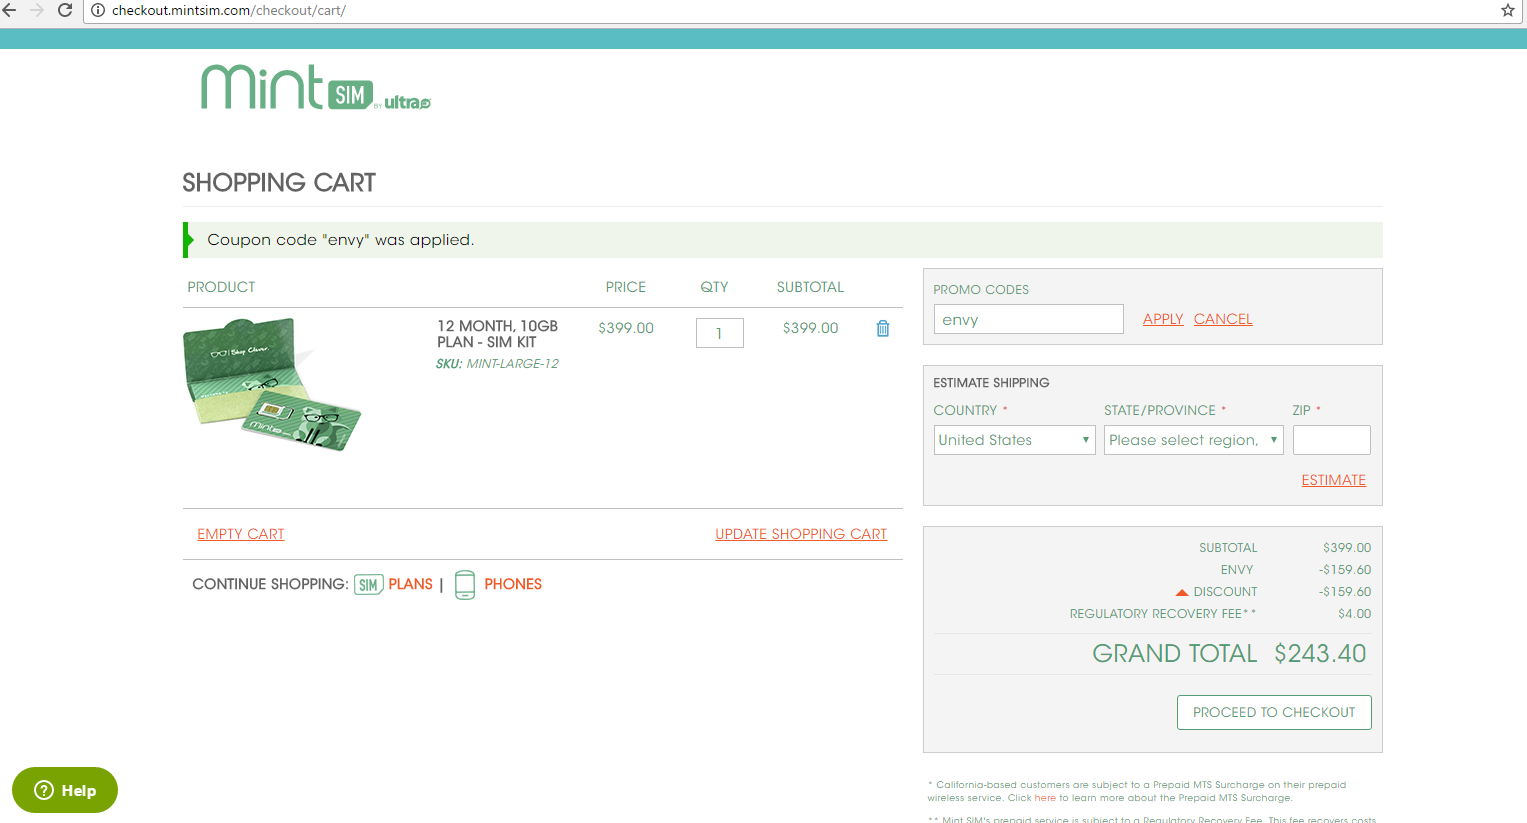1527x823 pixels.
Task: Click the product price $399.00
Action: click(626, 328)
